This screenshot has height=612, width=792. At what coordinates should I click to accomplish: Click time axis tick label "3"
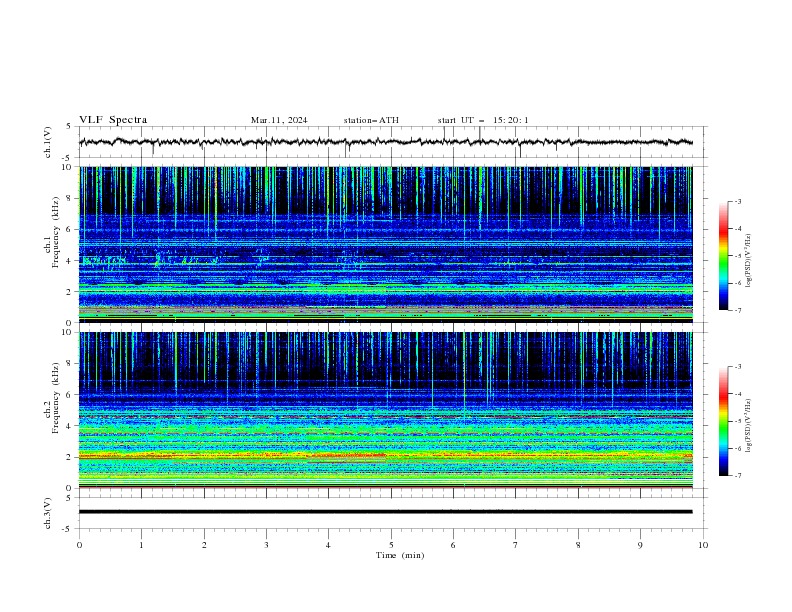point(266,545)
